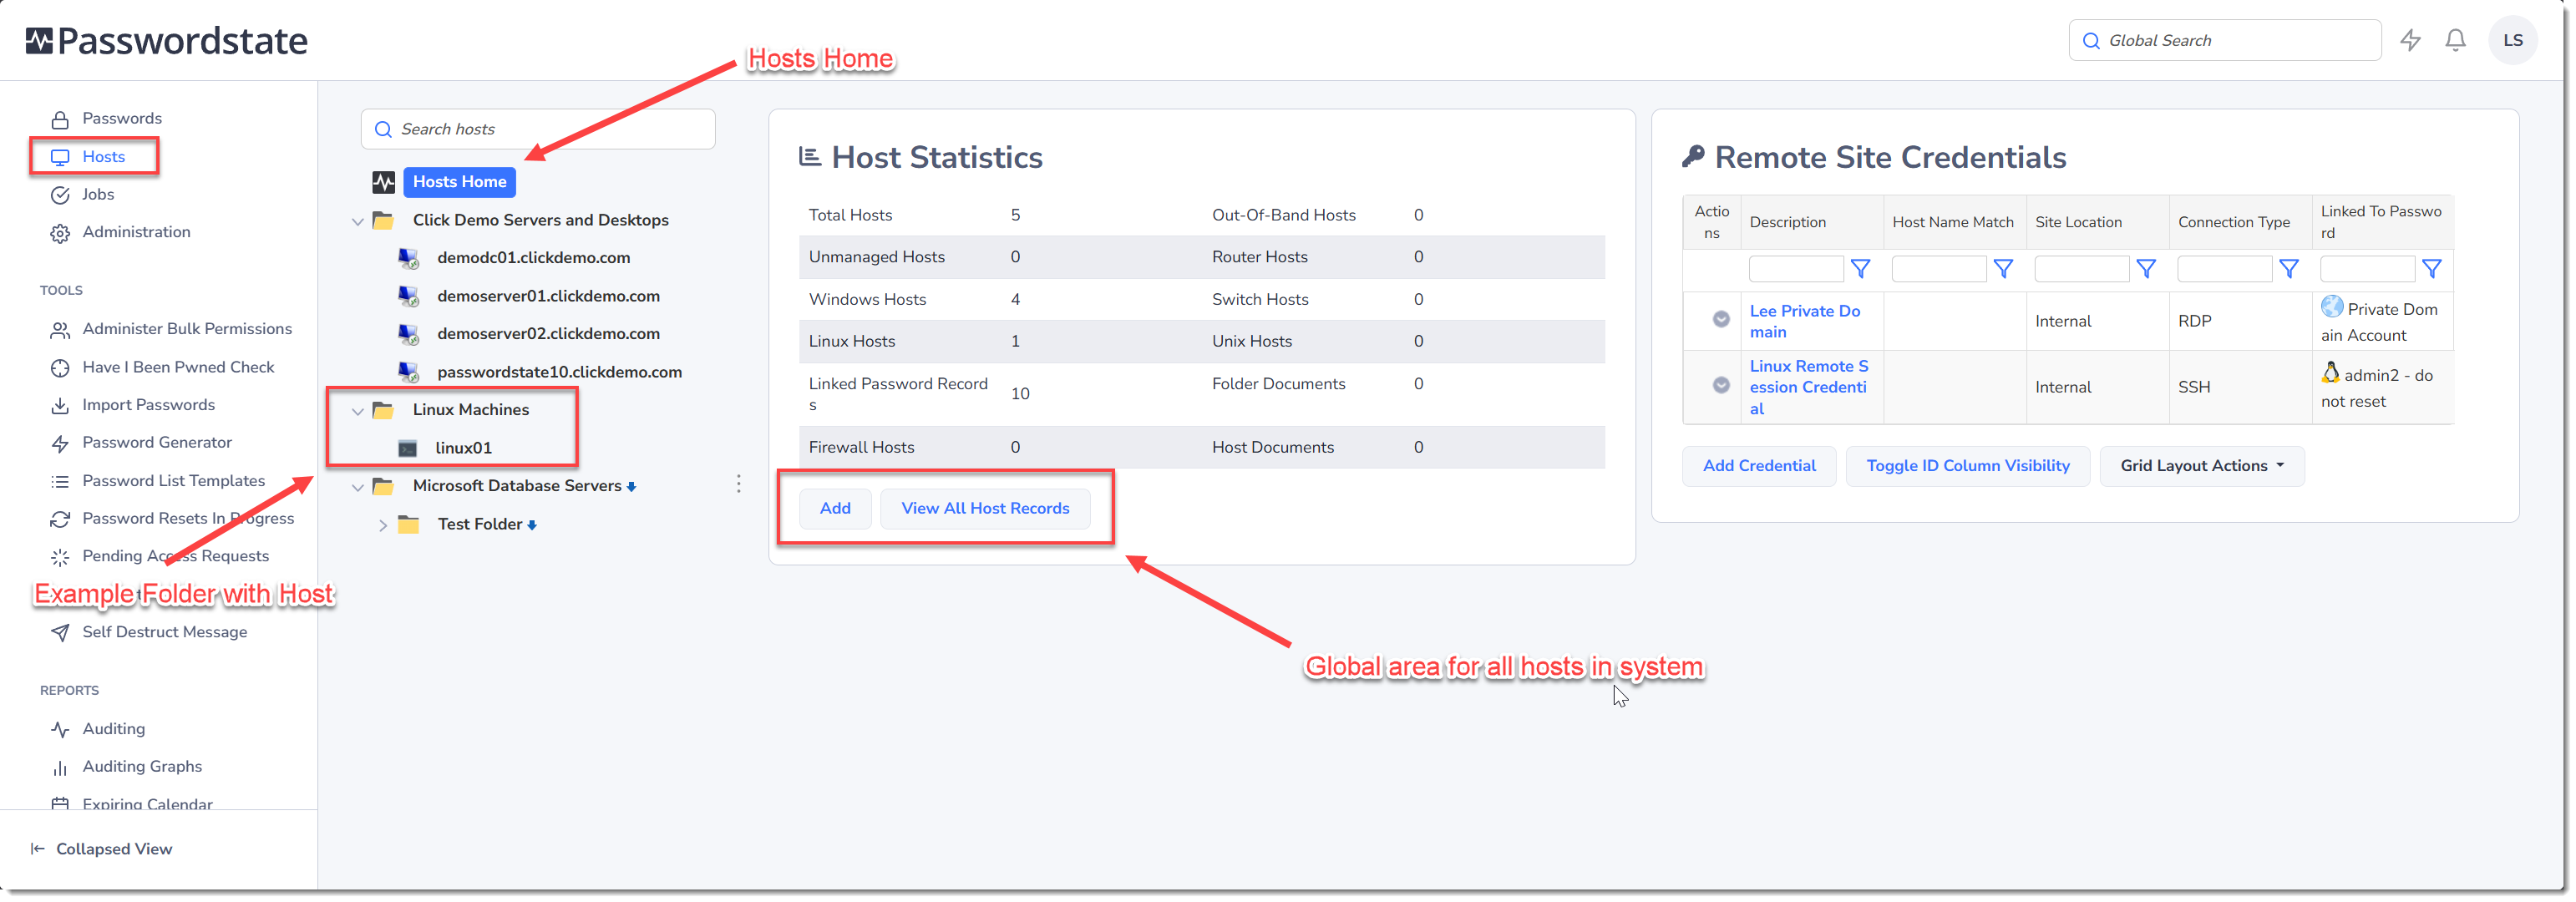Viewport: 2576px width, 902px height.
Task: Collapse the Microsoft Database Servers folder
Action: pyautogui.click(x=357, y=487)
